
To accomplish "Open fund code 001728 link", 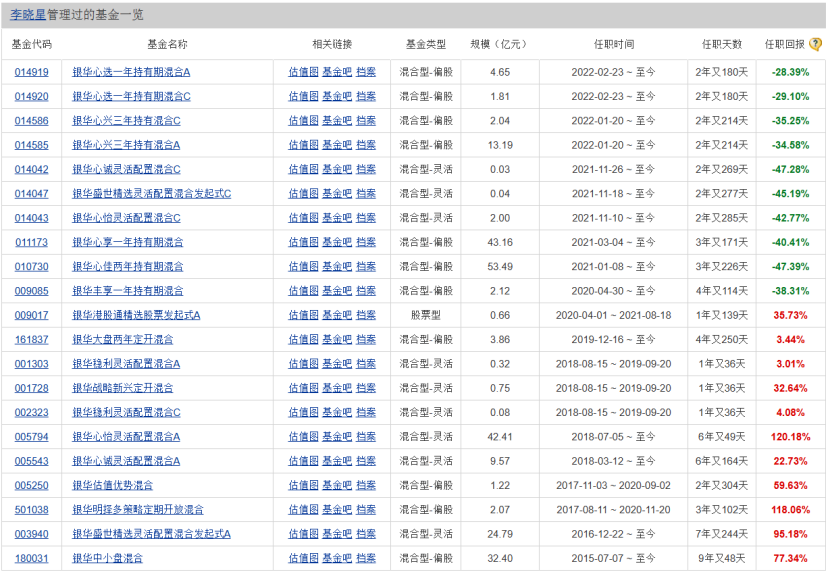I will [x=31, y=389].
